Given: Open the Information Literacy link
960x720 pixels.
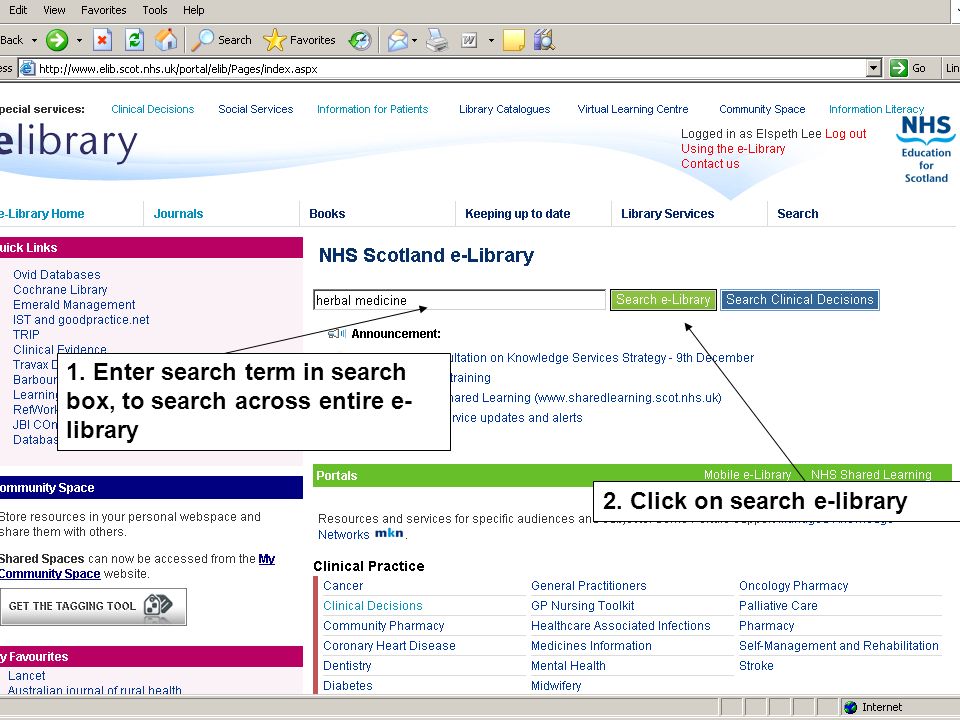Looking at the screenshot, I should pos(876,109).
